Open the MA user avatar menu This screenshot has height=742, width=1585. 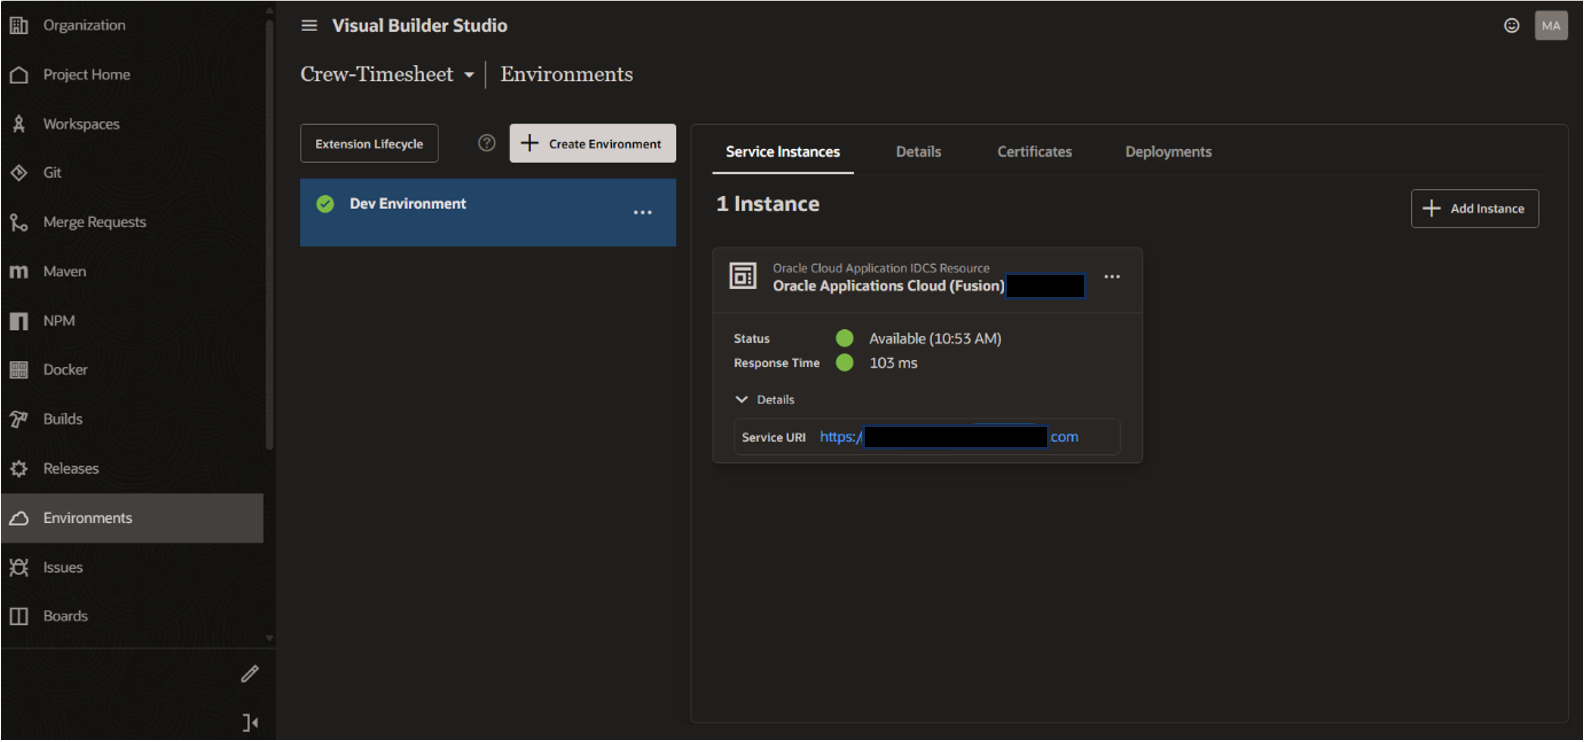tap(1550, 26)
